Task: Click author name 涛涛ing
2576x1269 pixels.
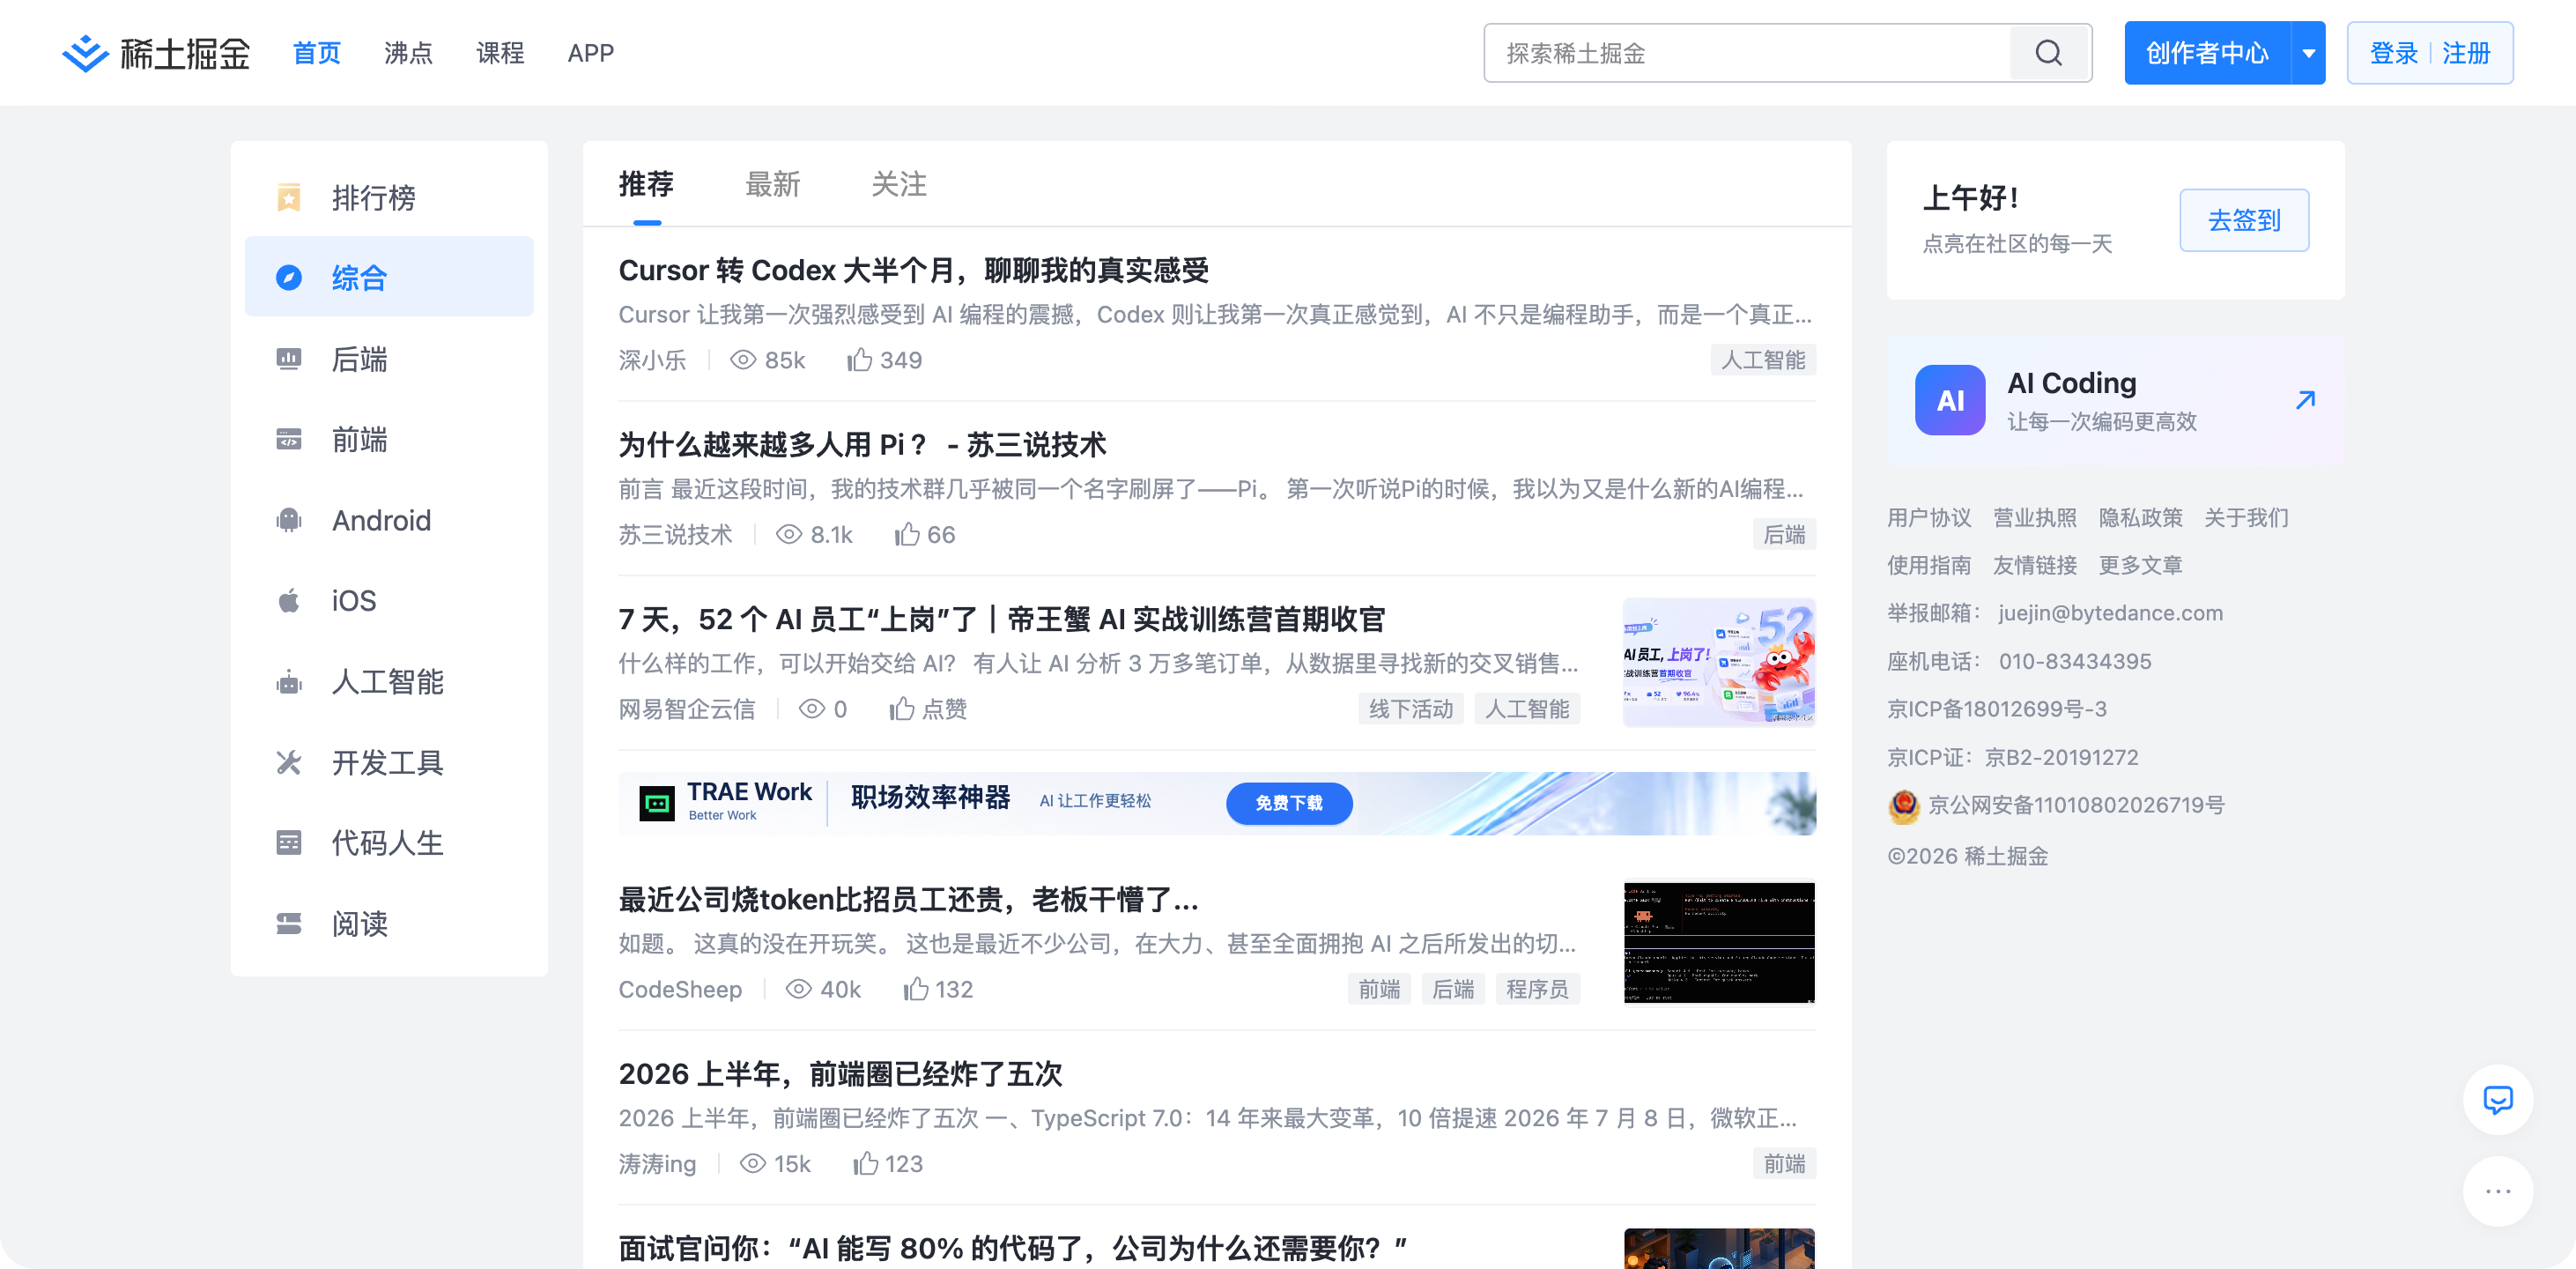Action: 657,1163
